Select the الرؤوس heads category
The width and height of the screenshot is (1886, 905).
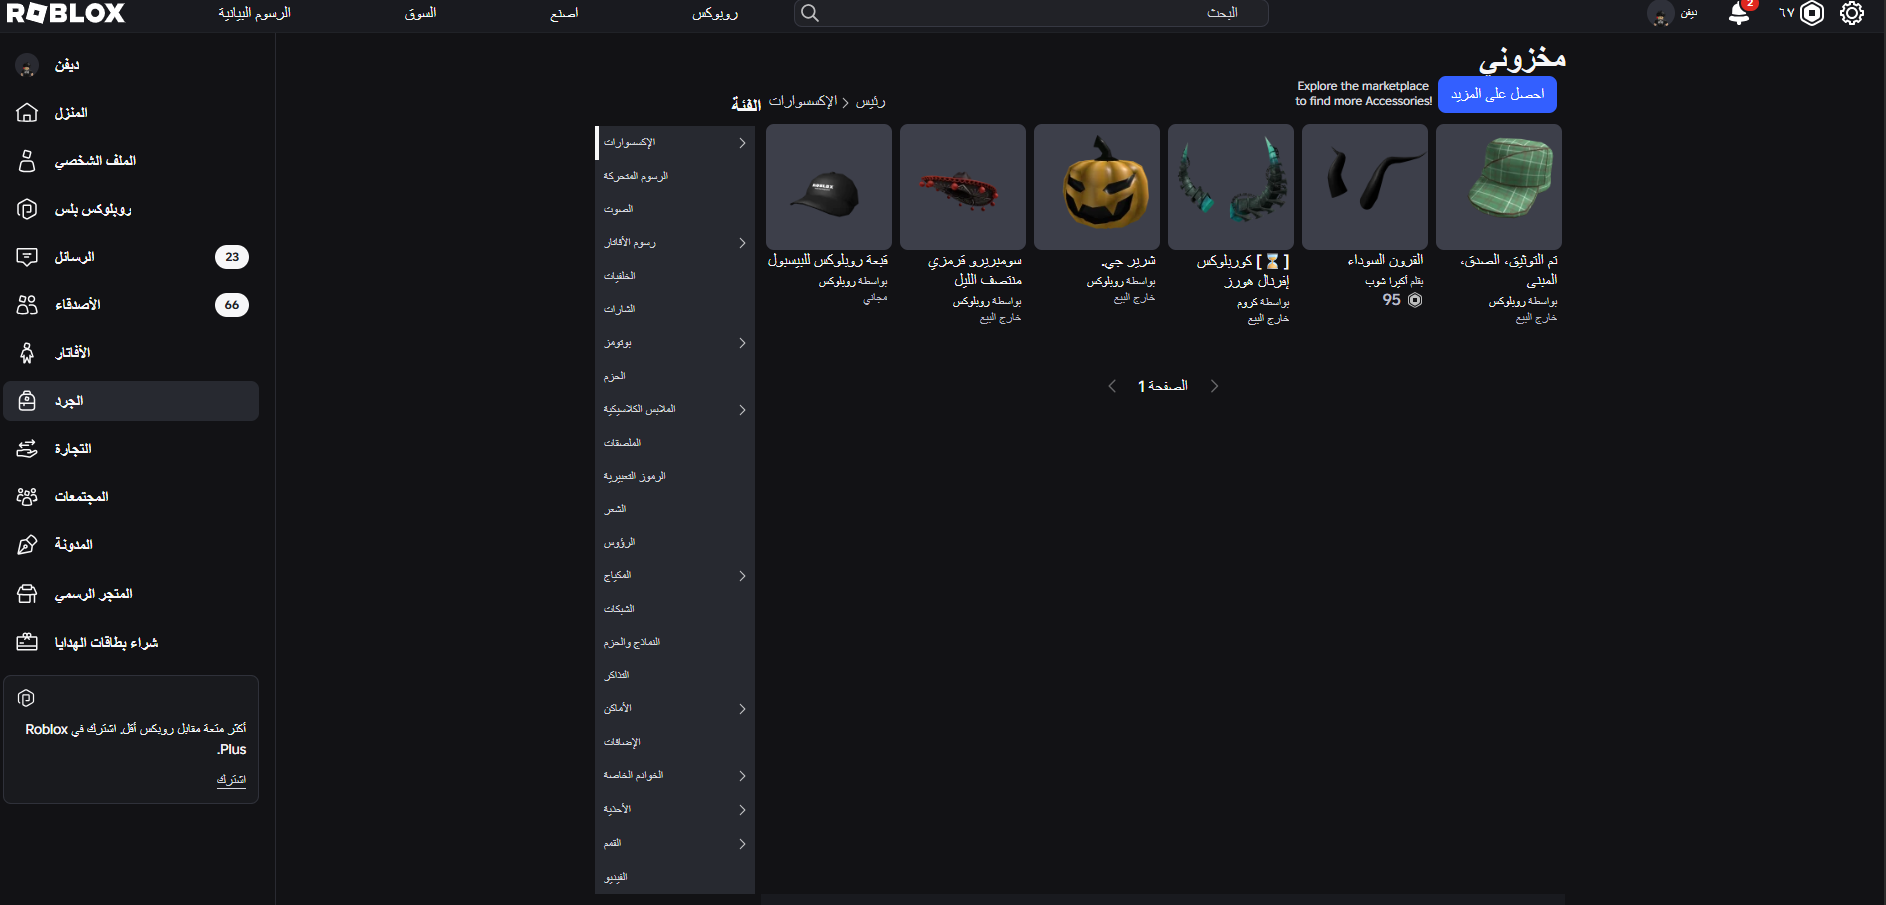[675, 542]
